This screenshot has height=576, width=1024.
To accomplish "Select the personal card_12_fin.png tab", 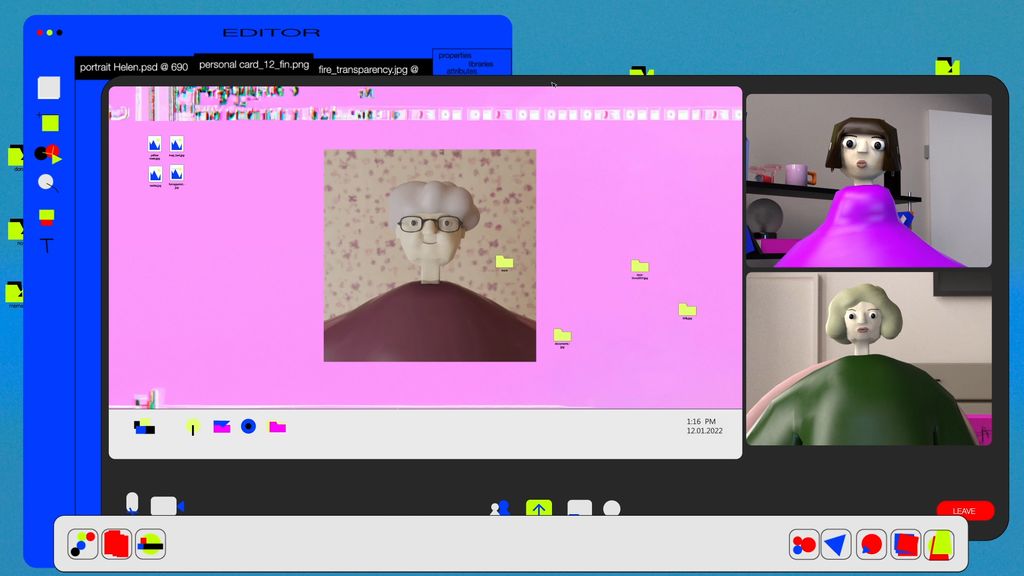I will tap(254, 65).
